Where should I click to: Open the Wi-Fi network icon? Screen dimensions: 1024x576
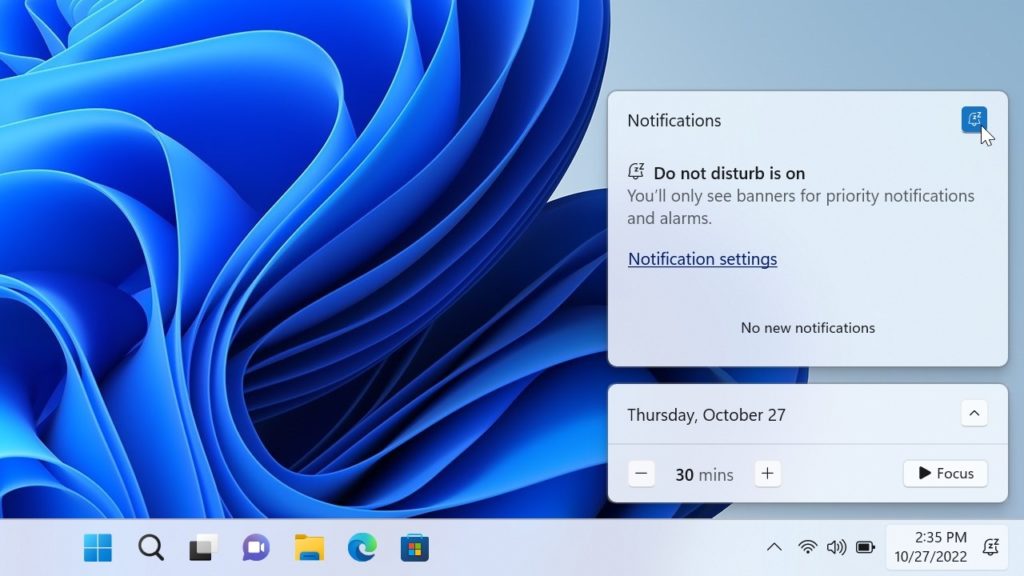pyautogui.click(x=806, y=547)
